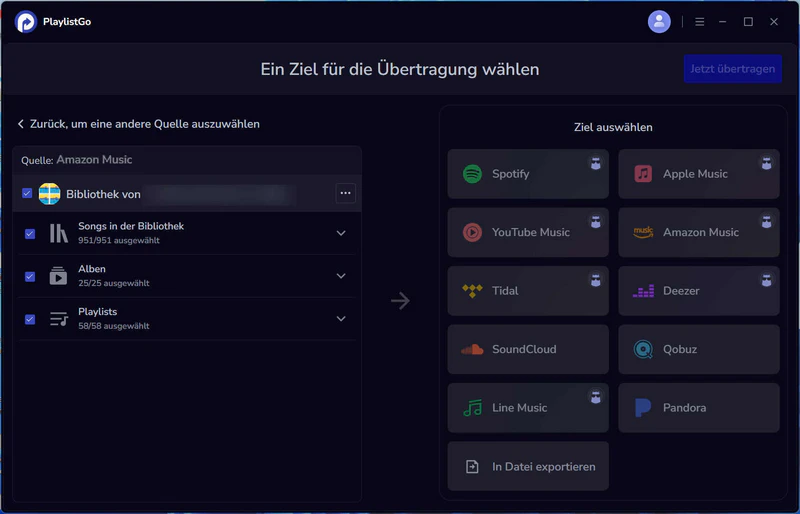Screen dimensions: 800x514
Task: Click the Pandora logo icon
Action: 643,408
